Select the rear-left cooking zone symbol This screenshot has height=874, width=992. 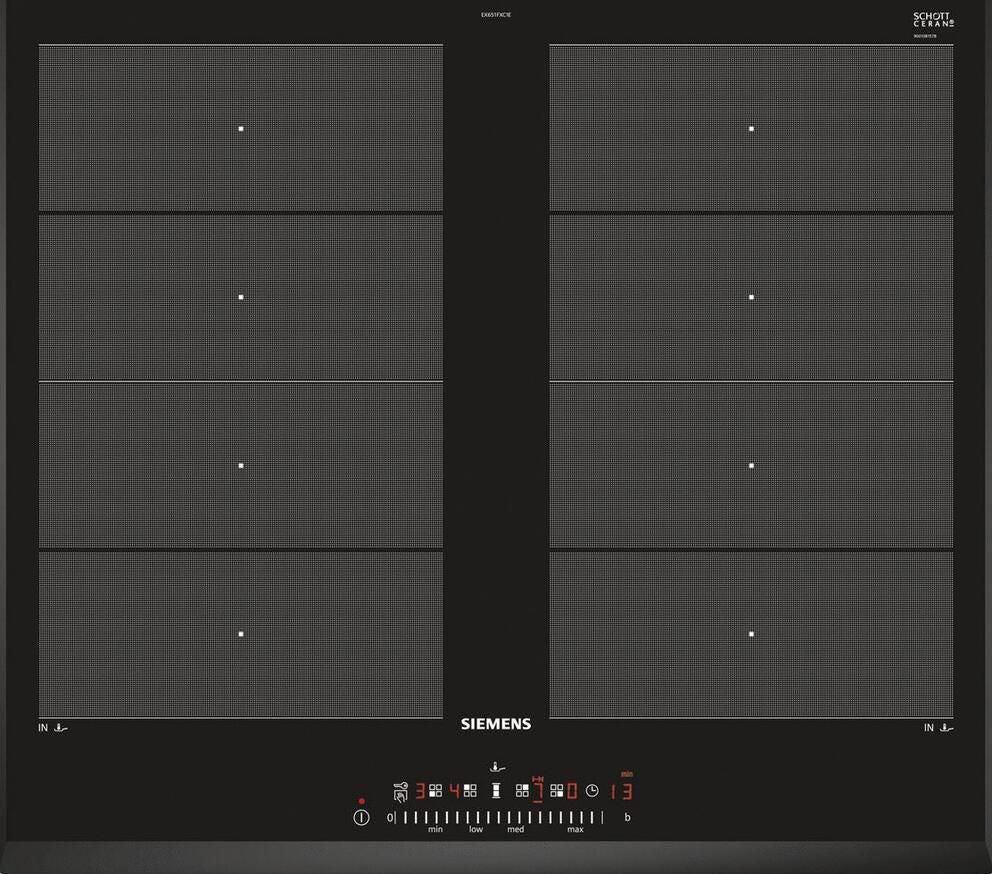(x=470, y=790)
